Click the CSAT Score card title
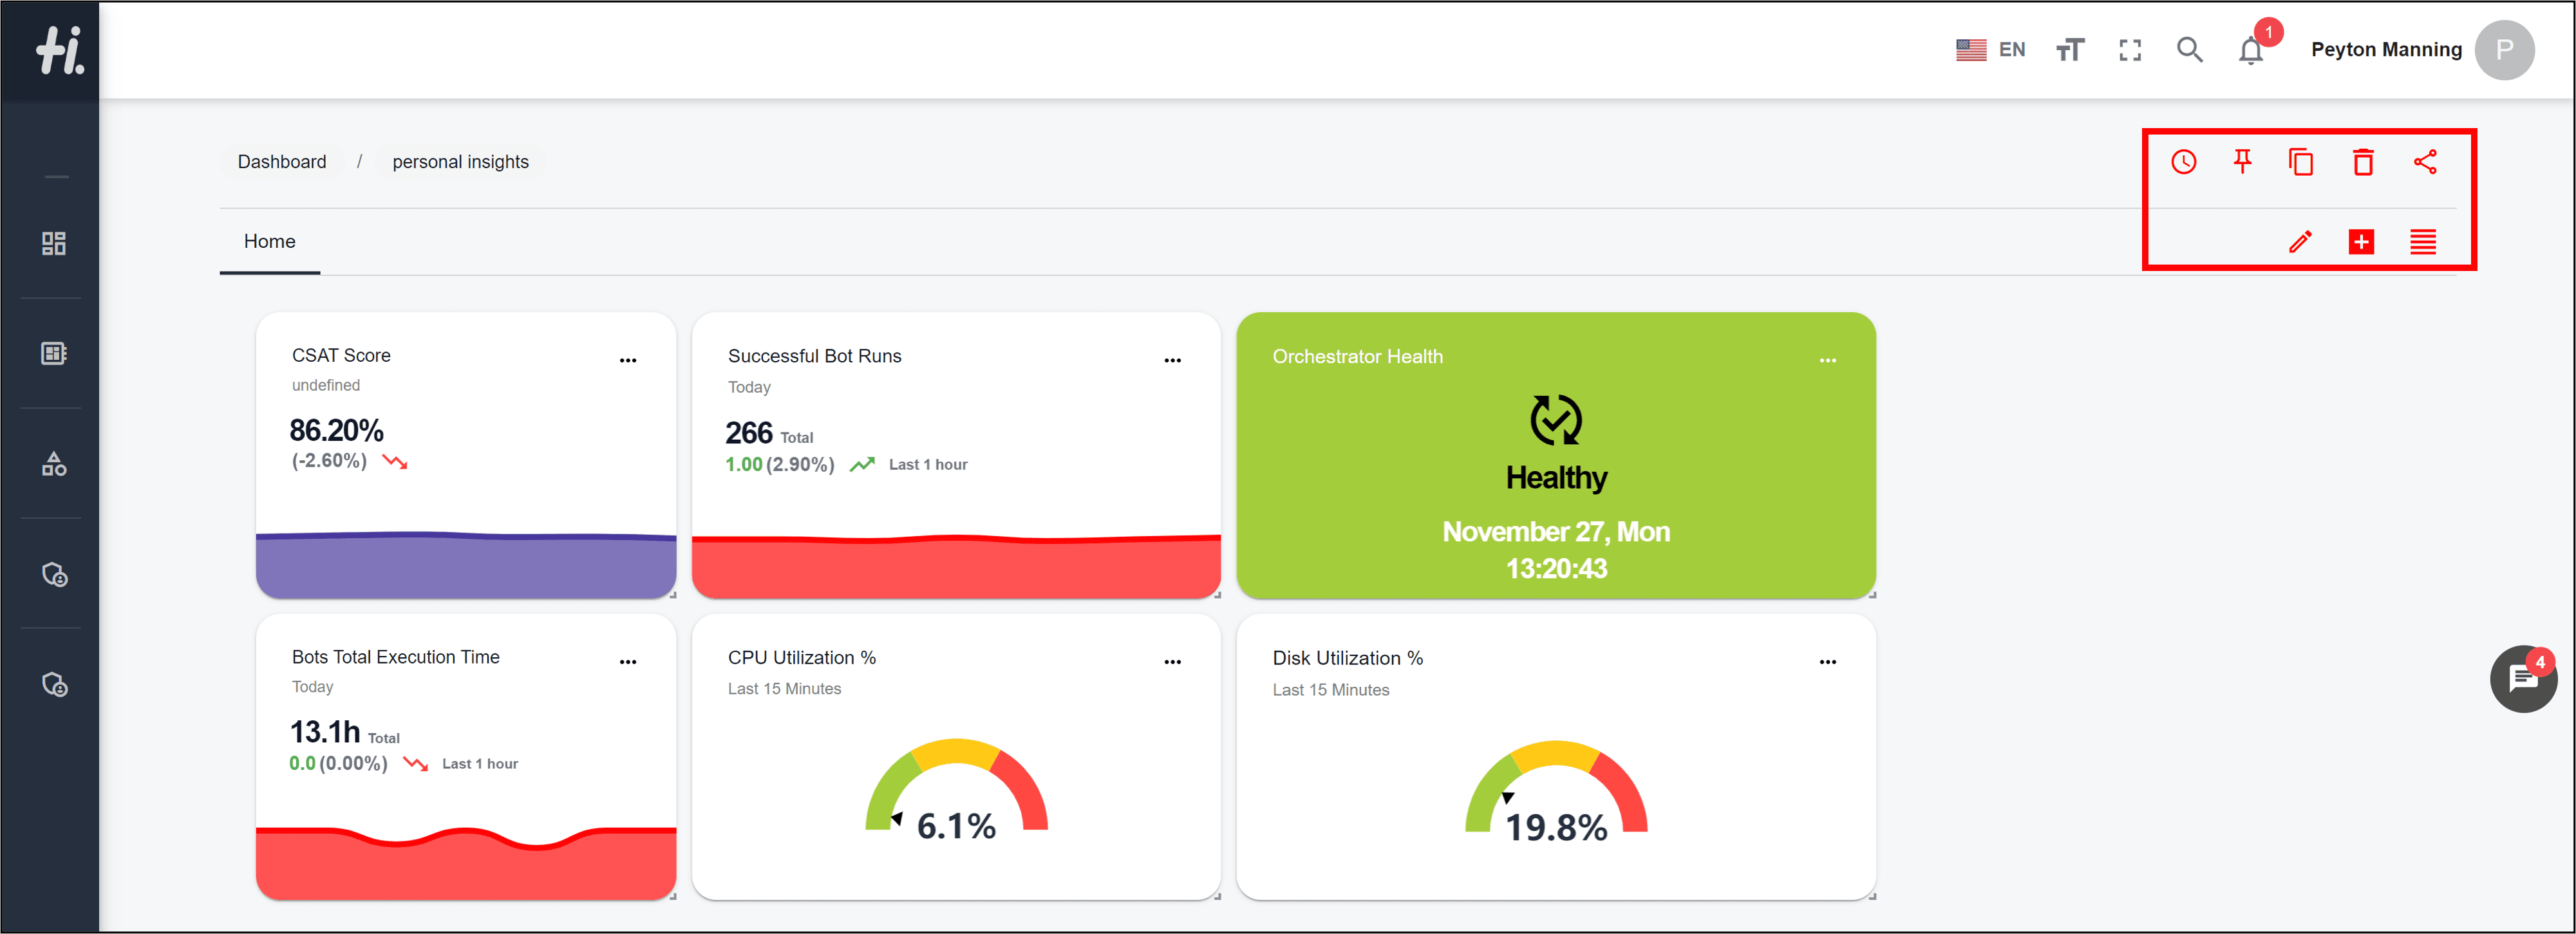The height and width of the screenshot is (934, 2576). [x=341, y=355]
